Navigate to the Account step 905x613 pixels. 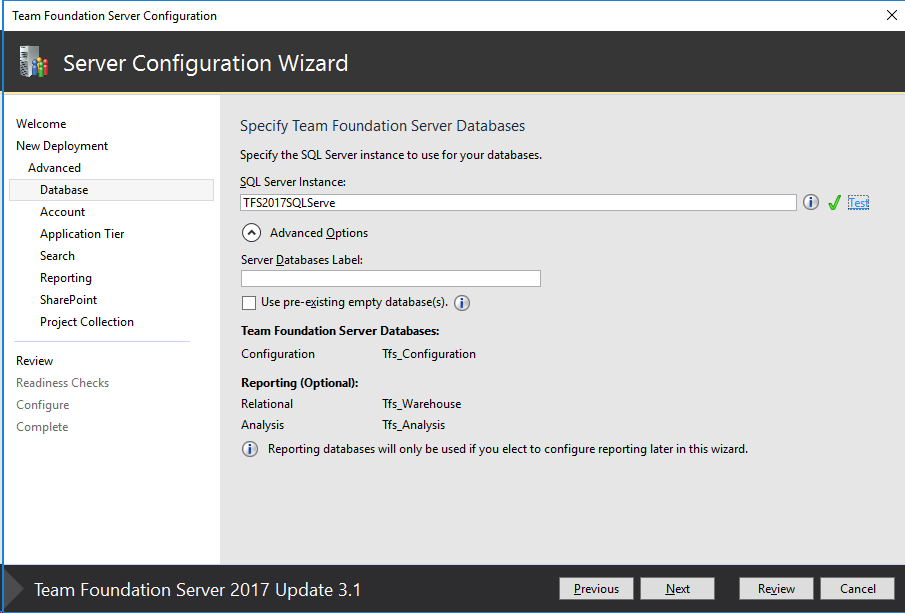62,211
